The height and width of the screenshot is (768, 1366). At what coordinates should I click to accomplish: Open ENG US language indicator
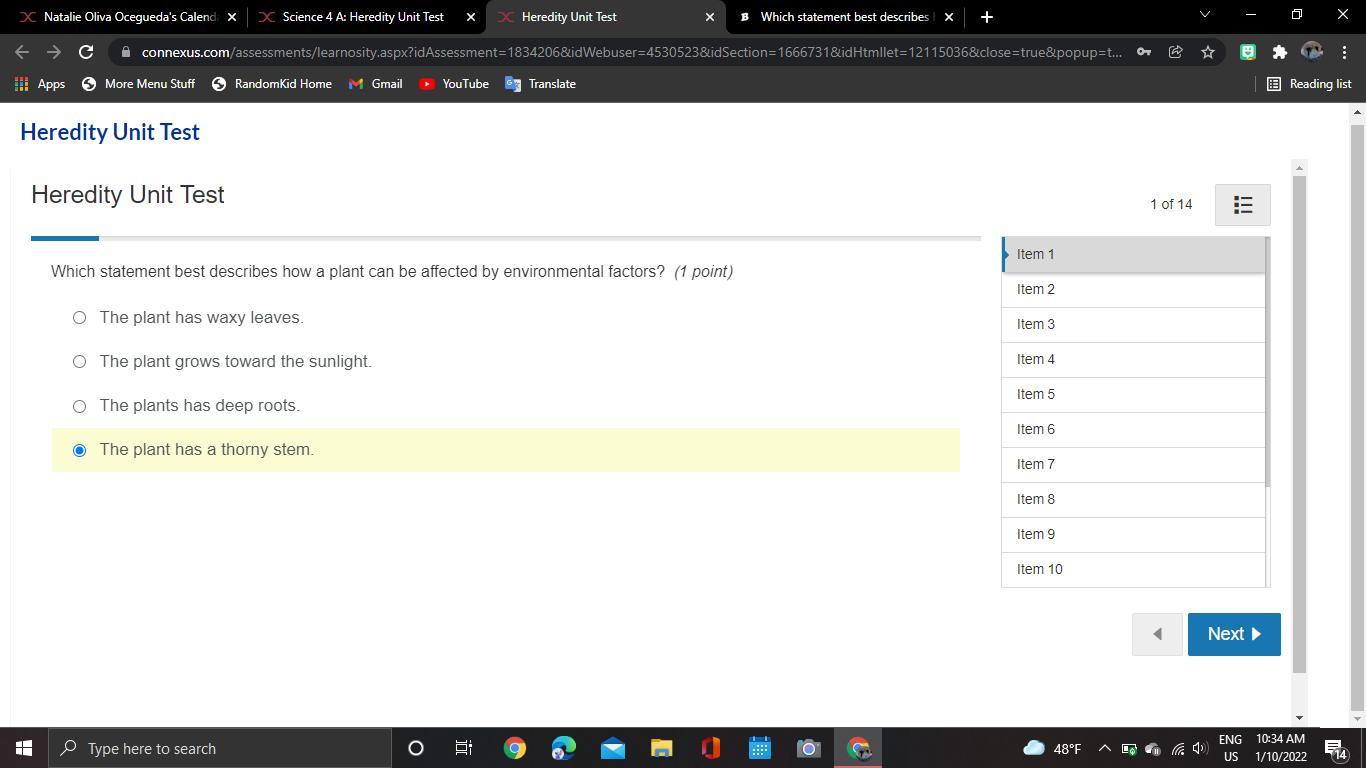click(x=1230, y=748)
